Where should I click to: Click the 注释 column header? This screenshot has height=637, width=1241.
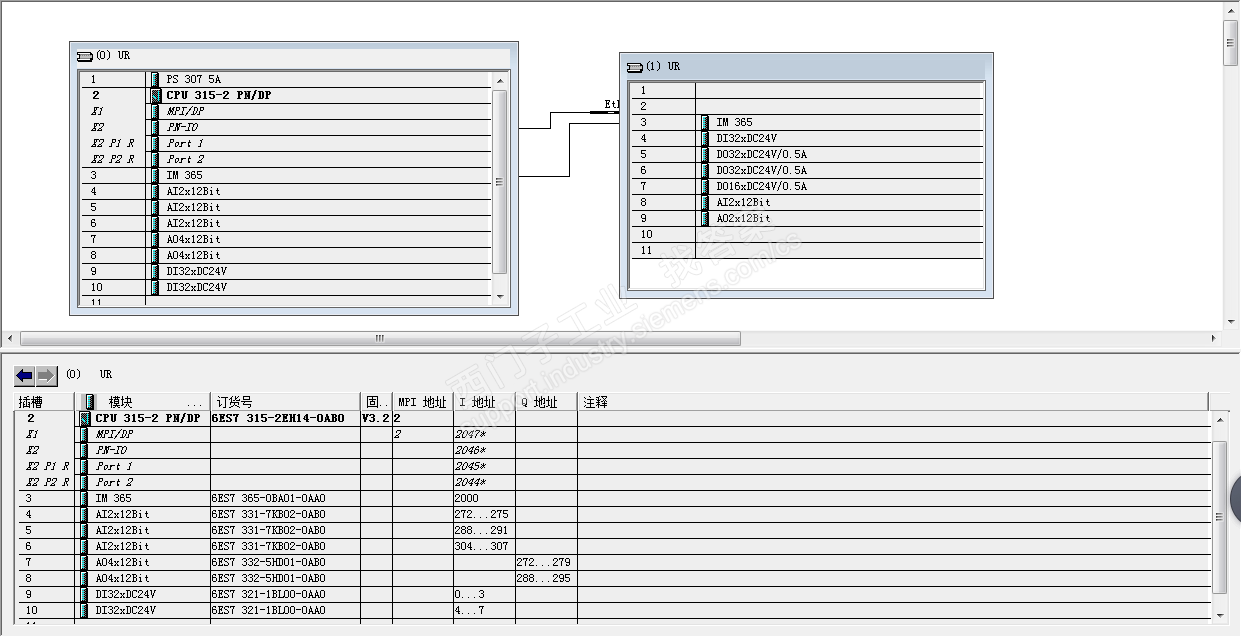pyautogui.click(x=893, y=402)
